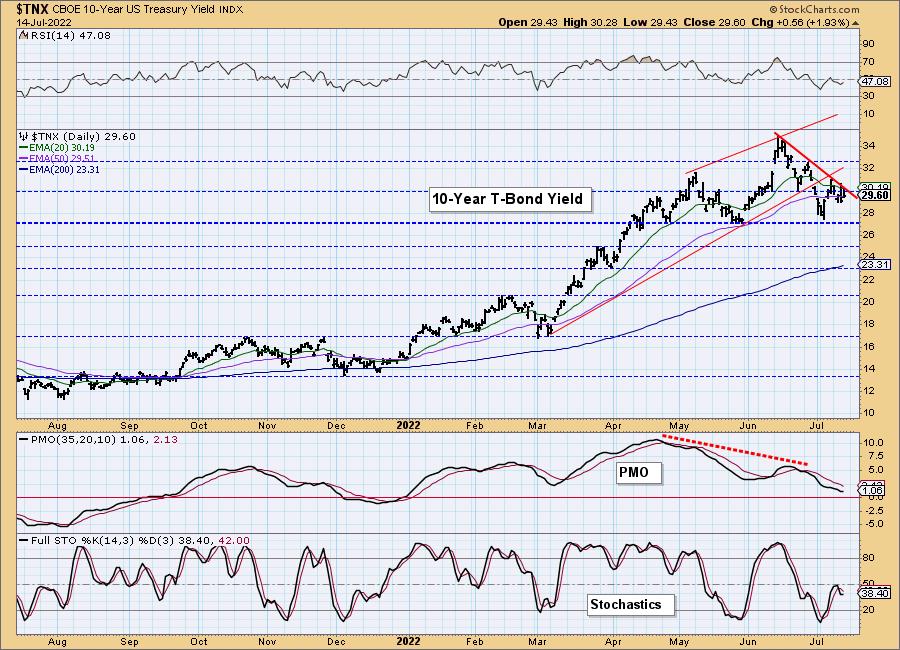This screenshot has width=900, height=650.
Task: Click the 80 level on the stochastics axis
Action: click(x=868, y=558)
